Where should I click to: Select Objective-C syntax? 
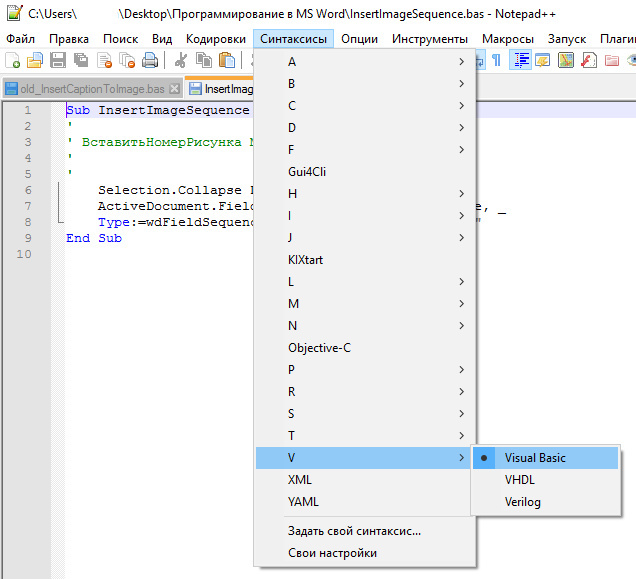364,348
